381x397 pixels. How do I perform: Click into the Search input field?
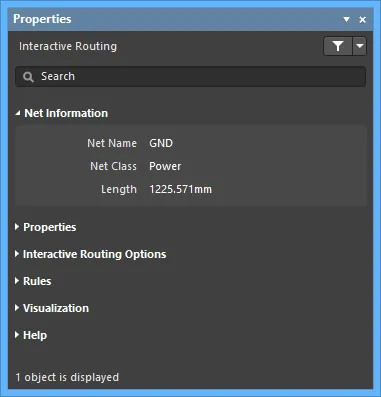[190, 77]
